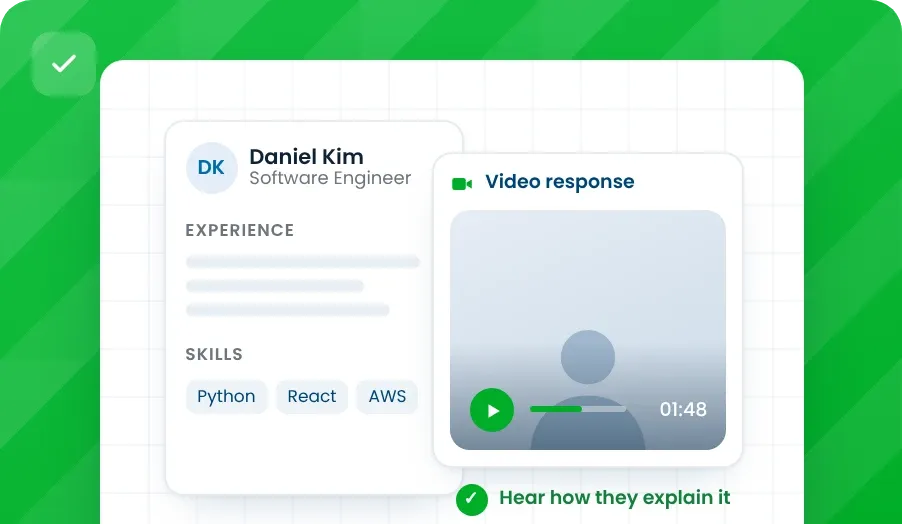Screen dimensions: 902x524
Task: Click the green check icon beside Hear how they explain it
Action: click(x=472, y=499)
